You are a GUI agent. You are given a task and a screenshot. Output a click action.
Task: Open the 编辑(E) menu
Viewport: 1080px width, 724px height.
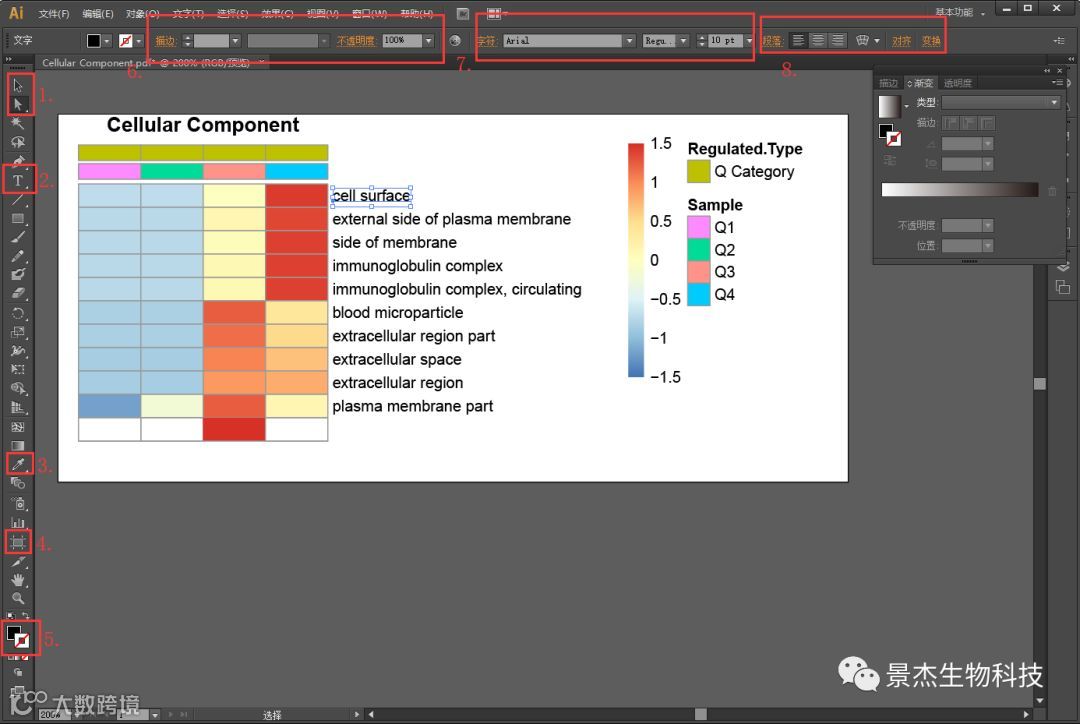coord(98,13)
